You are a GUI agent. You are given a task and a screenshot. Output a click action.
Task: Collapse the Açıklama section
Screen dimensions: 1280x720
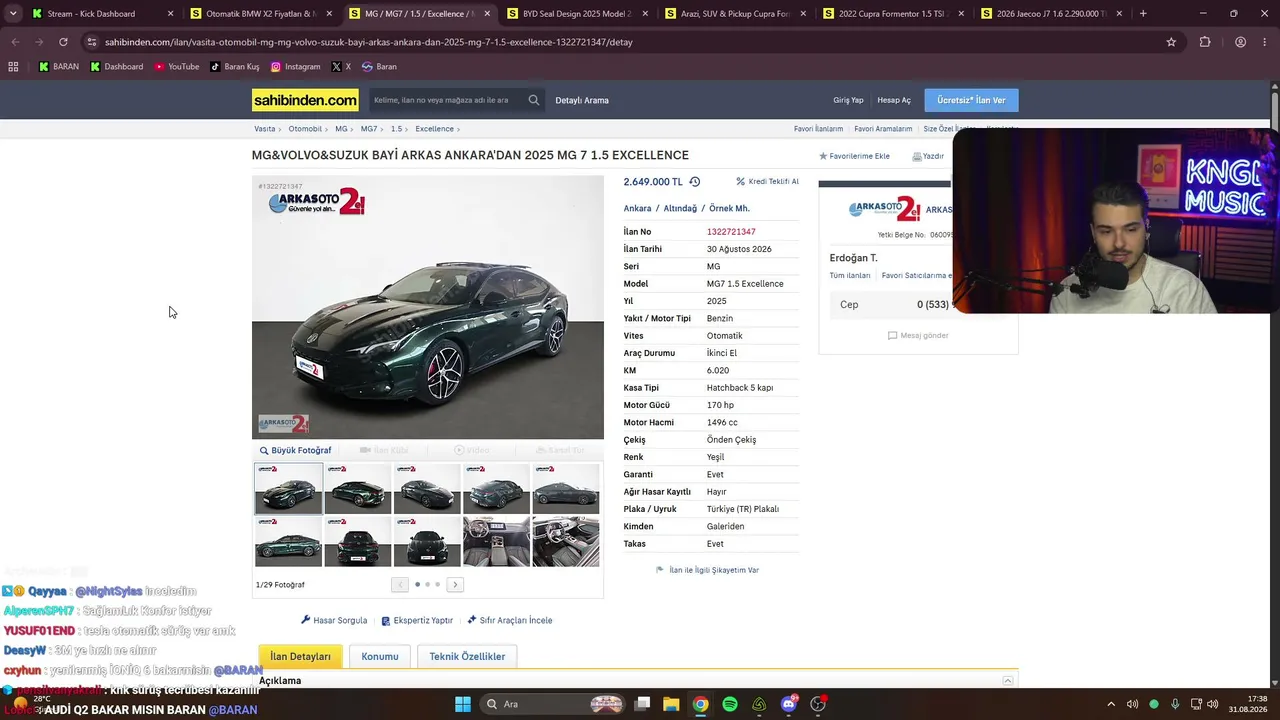tap(1008, 681)
